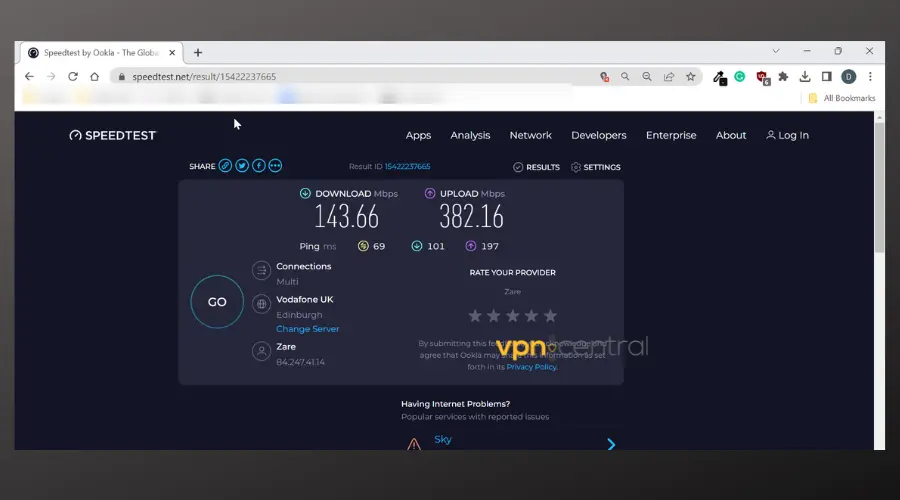Click the browser forward arrow
The height and width of the screenshot is (500, 900).
click(x=51, y=76)
